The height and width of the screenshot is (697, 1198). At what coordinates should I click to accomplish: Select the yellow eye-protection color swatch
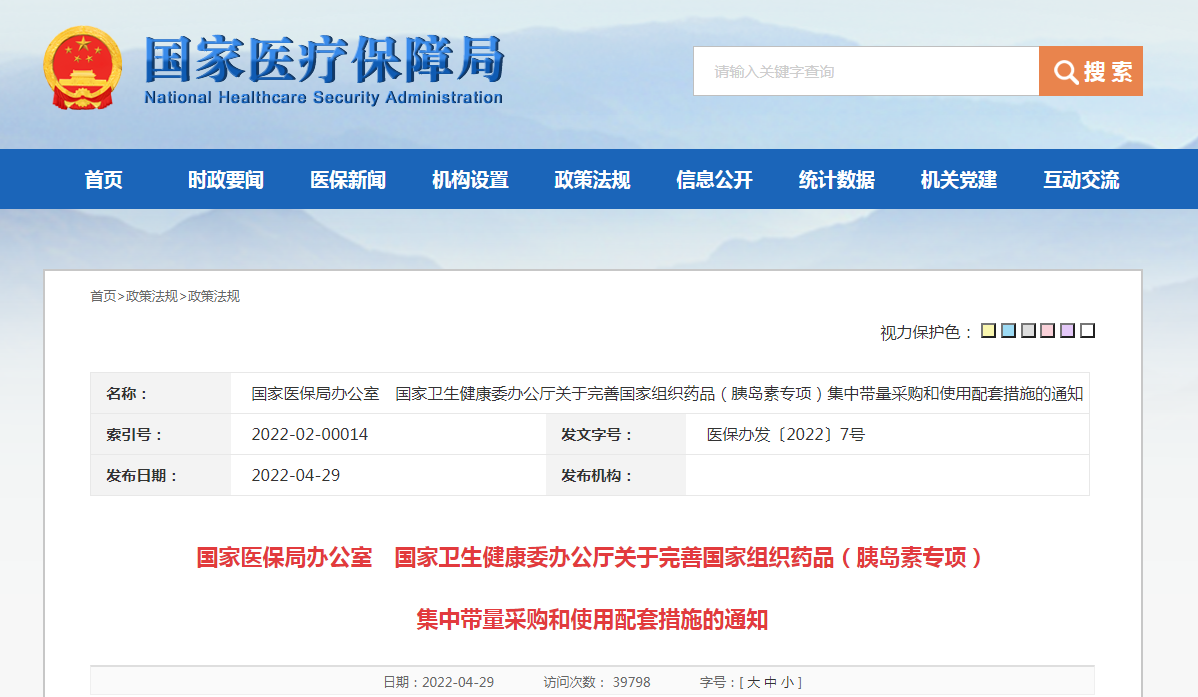(989, 331)
